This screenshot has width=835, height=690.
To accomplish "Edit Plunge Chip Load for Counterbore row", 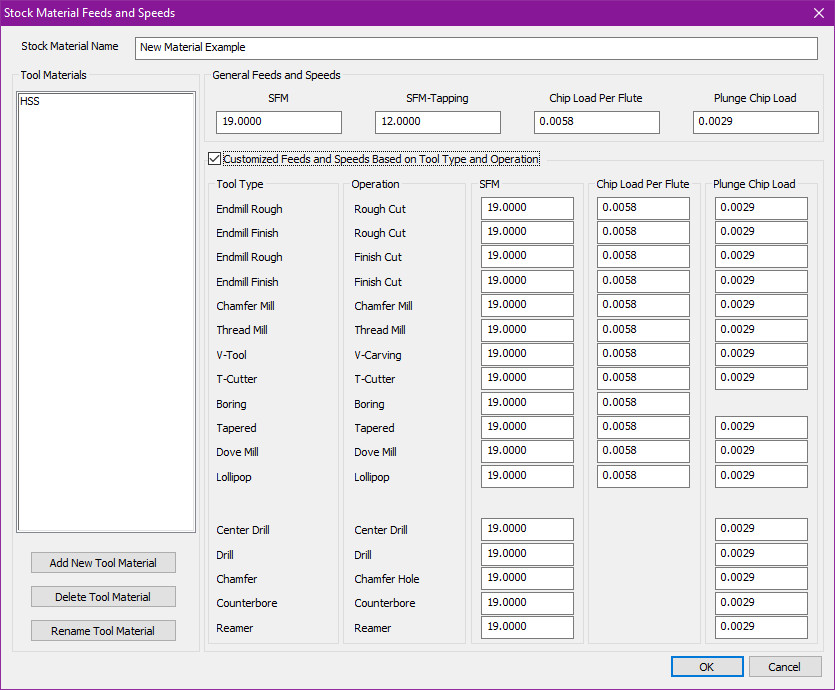I will (x=761, y=602).
